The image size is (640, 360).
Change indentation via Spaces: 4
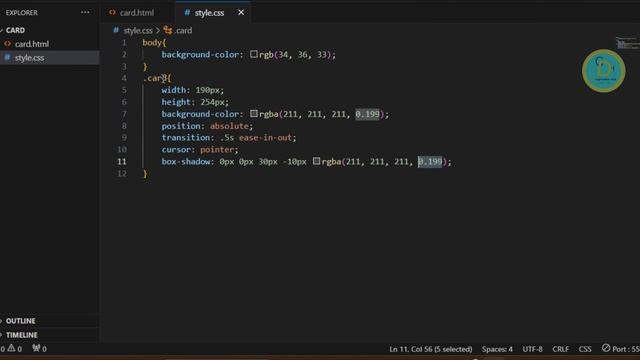497,349
